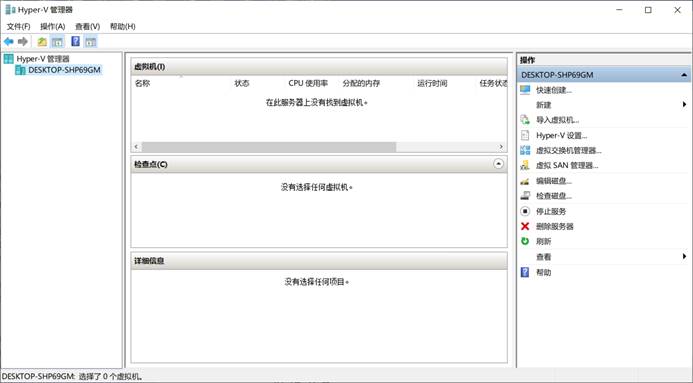Viewport: 693px width, 383px height.
Task: Click 编辑磁盘... action
Action: click(x=554, y=181)
